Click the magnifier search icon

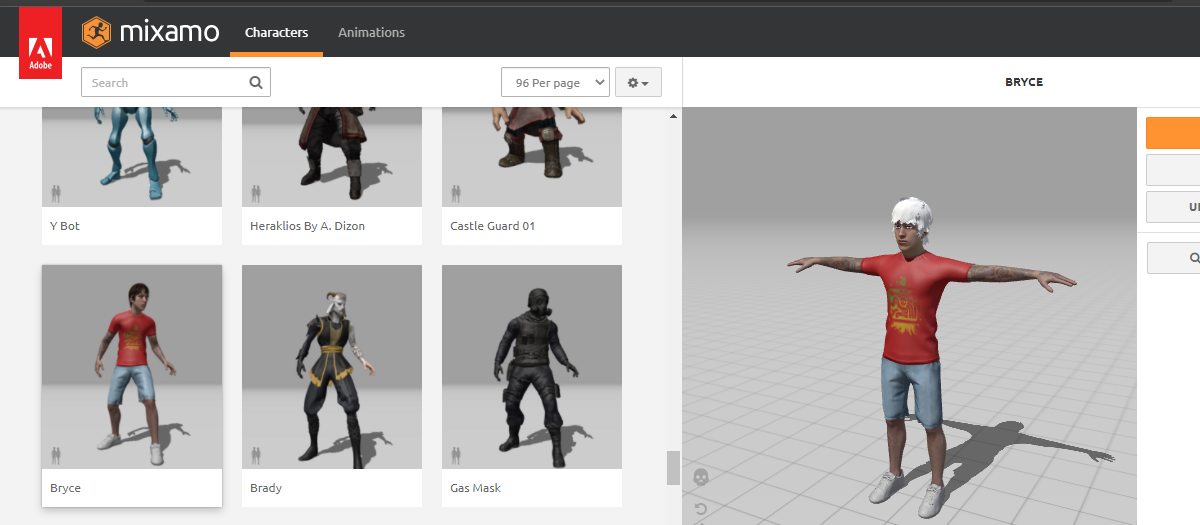[256, 82]
